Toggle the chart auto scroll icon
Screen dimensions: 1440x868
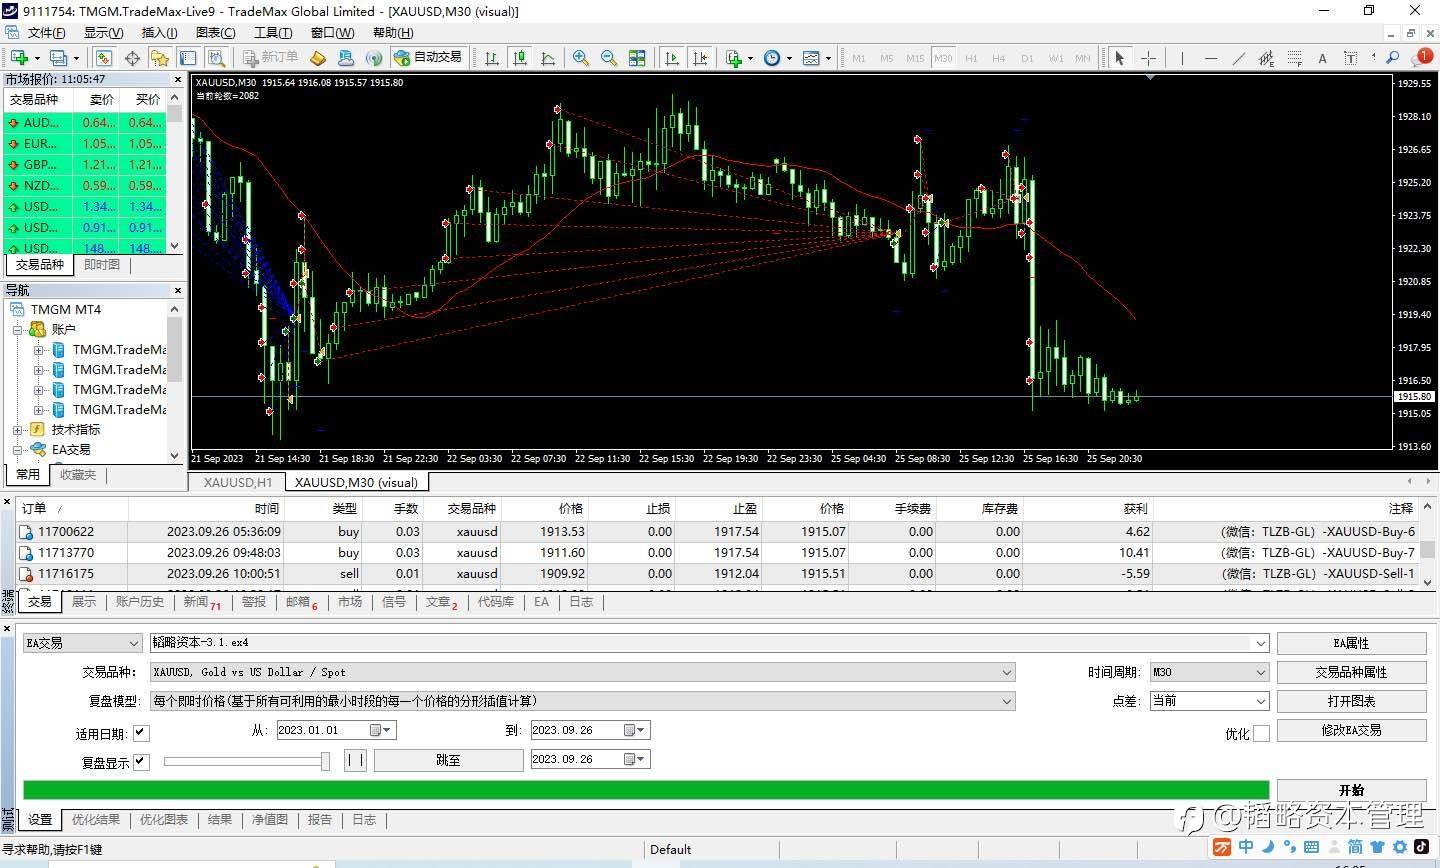(672, 58)
